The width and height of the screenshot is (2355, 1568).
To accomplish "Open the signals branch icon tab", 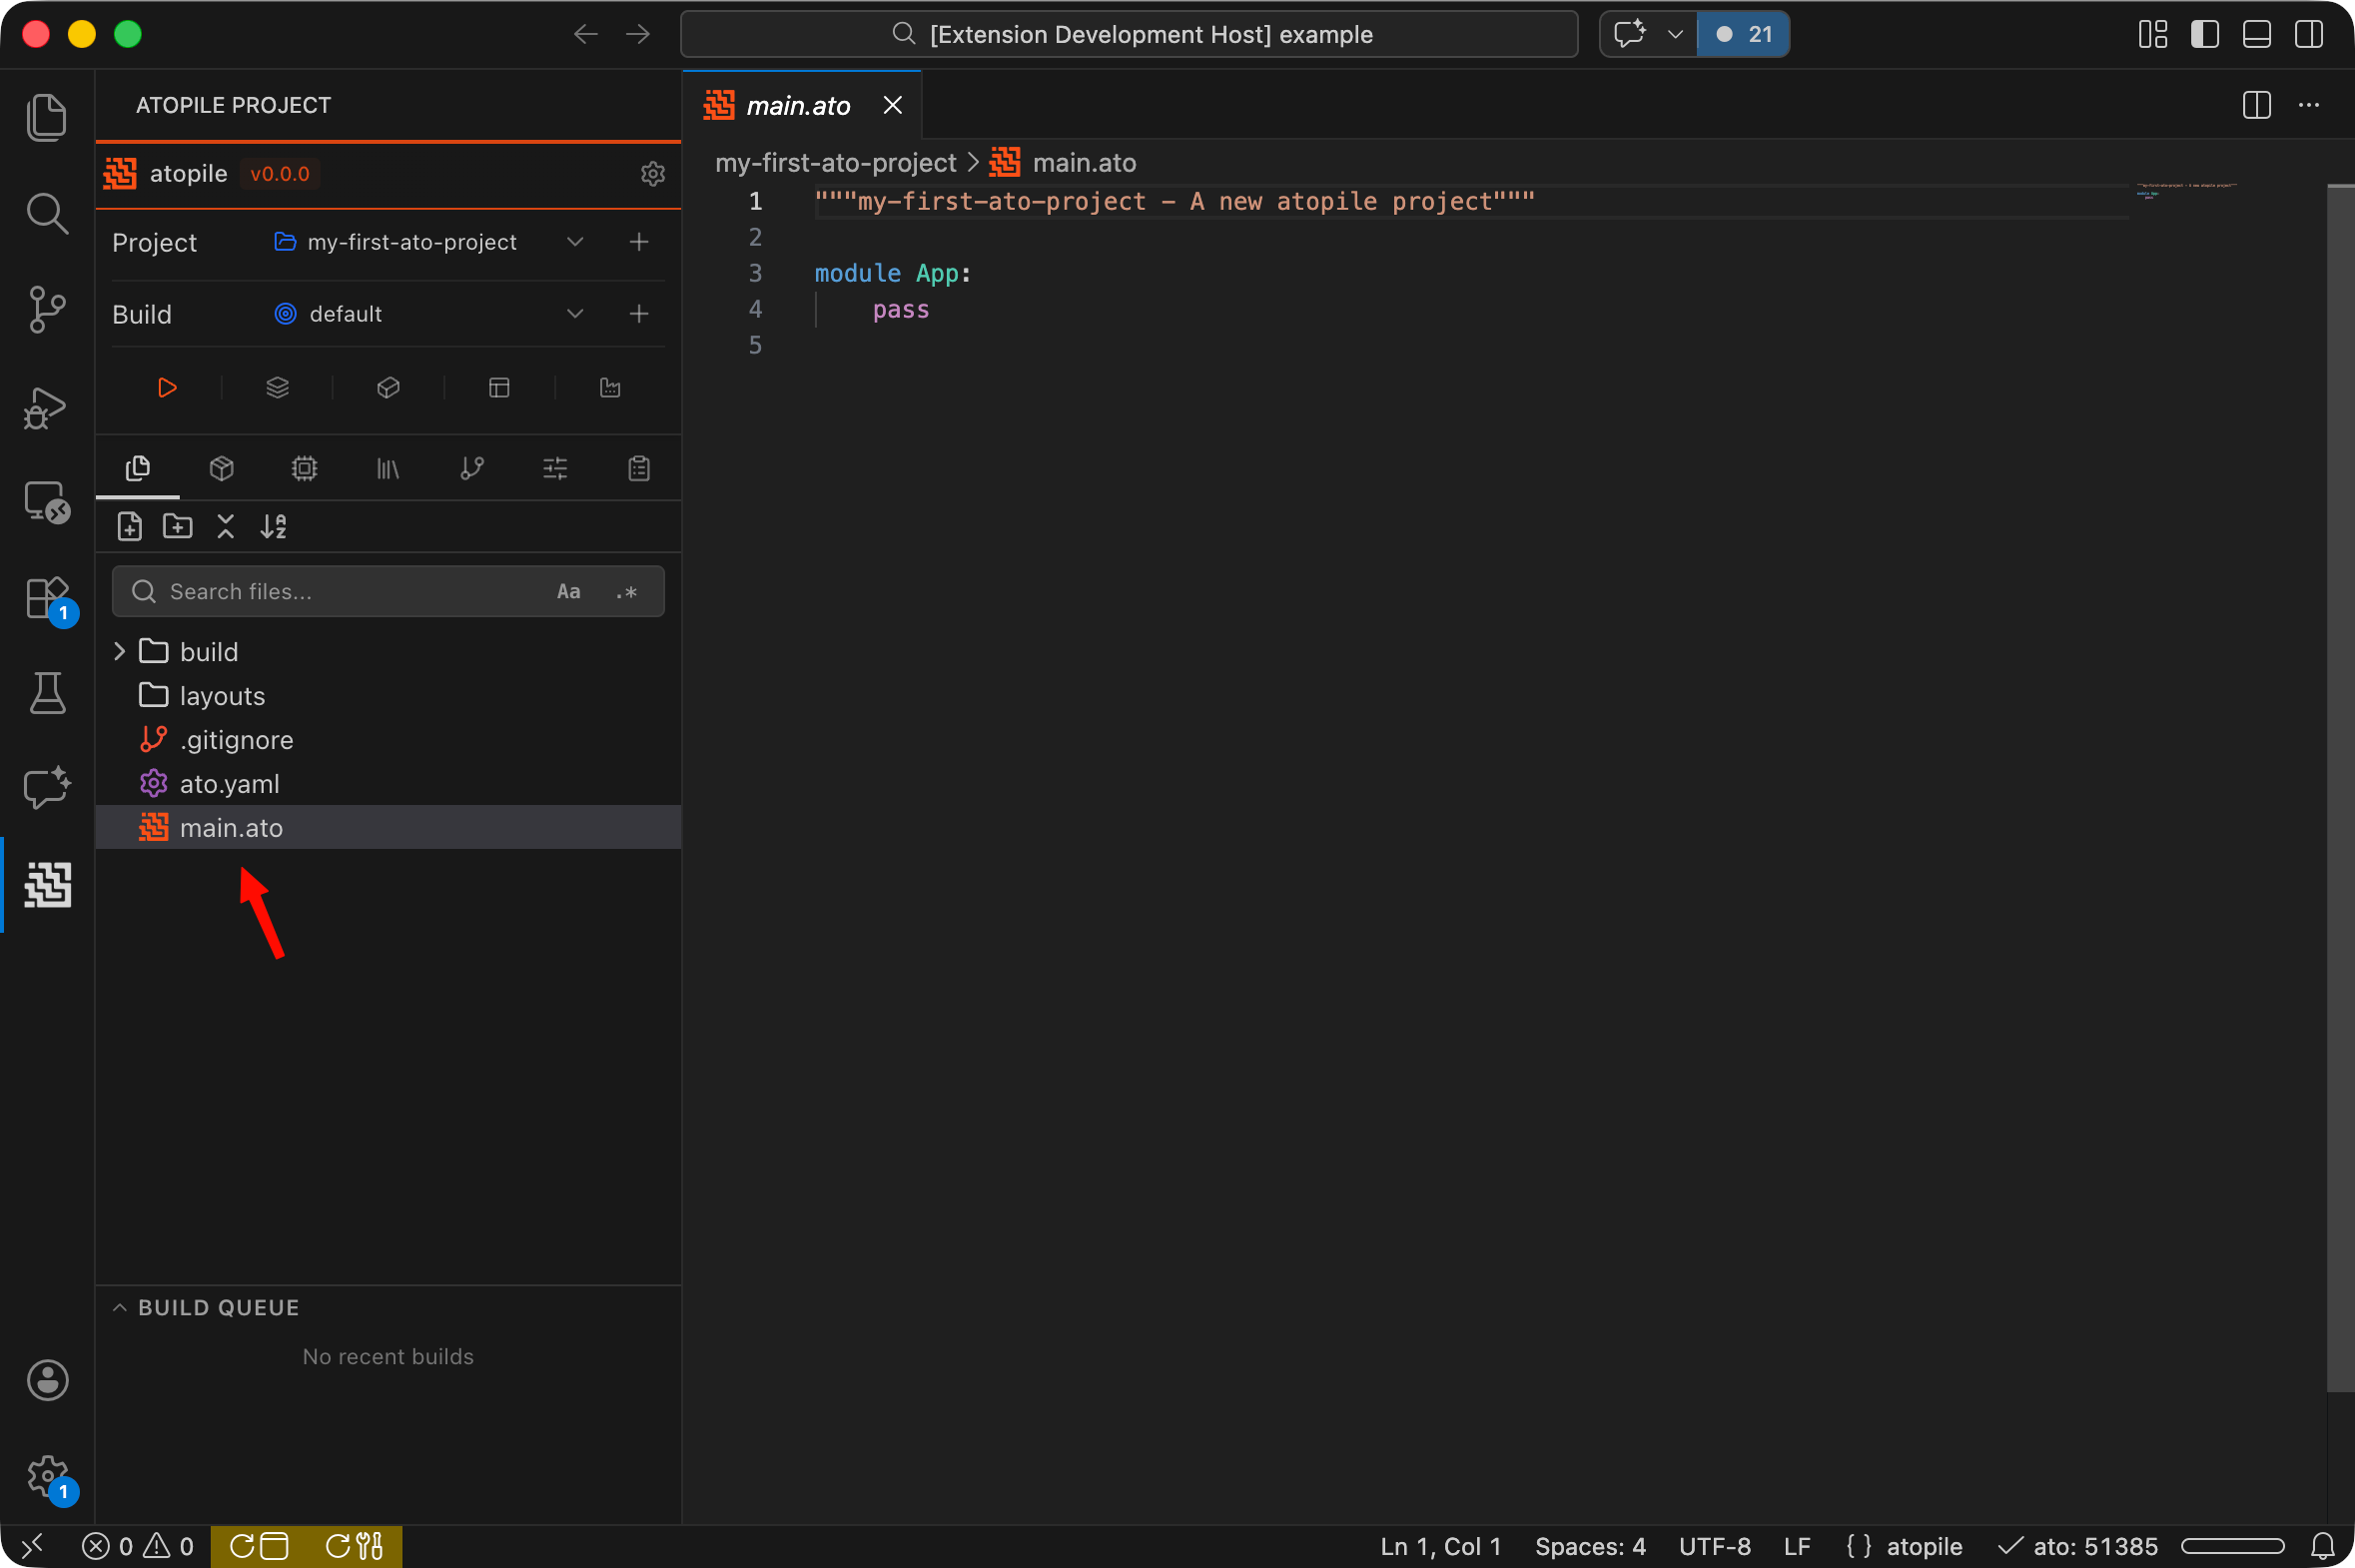I will click(x=471, y=468).
